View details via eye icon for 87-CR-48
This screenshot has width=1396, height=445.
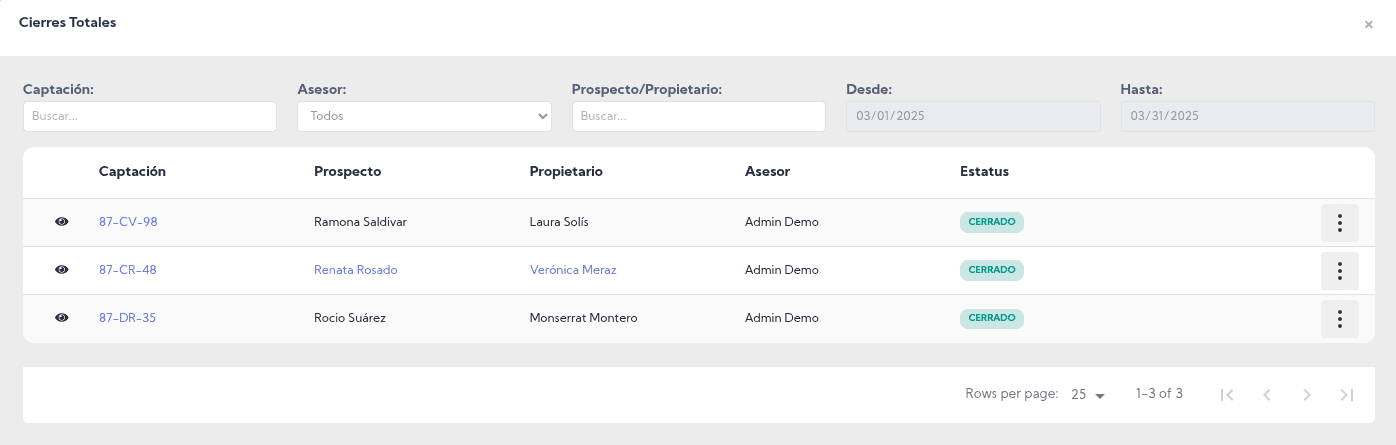(x=62, y=270)
